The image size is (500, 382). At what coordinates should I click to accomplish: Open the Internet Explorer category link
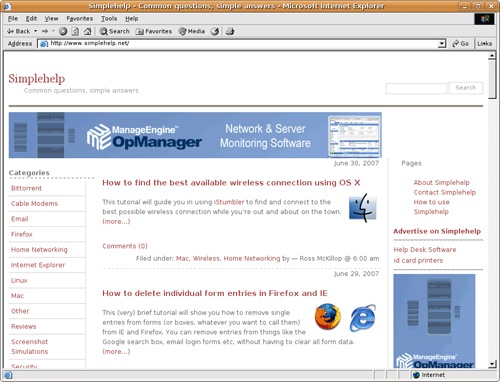[38, 265]
